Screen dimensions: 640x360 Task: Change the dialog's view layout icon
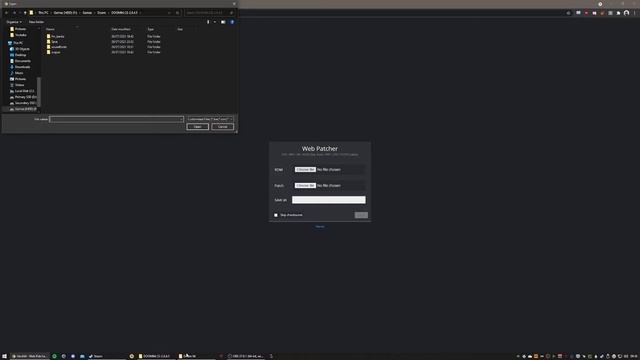coord(208,22)
